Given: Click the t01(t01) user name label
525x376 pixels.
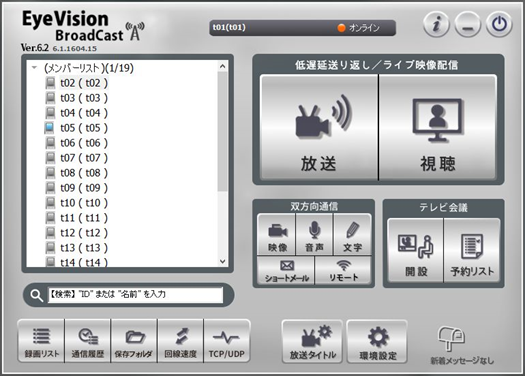Looking at the screenshot, I should (x=229, y=27).
